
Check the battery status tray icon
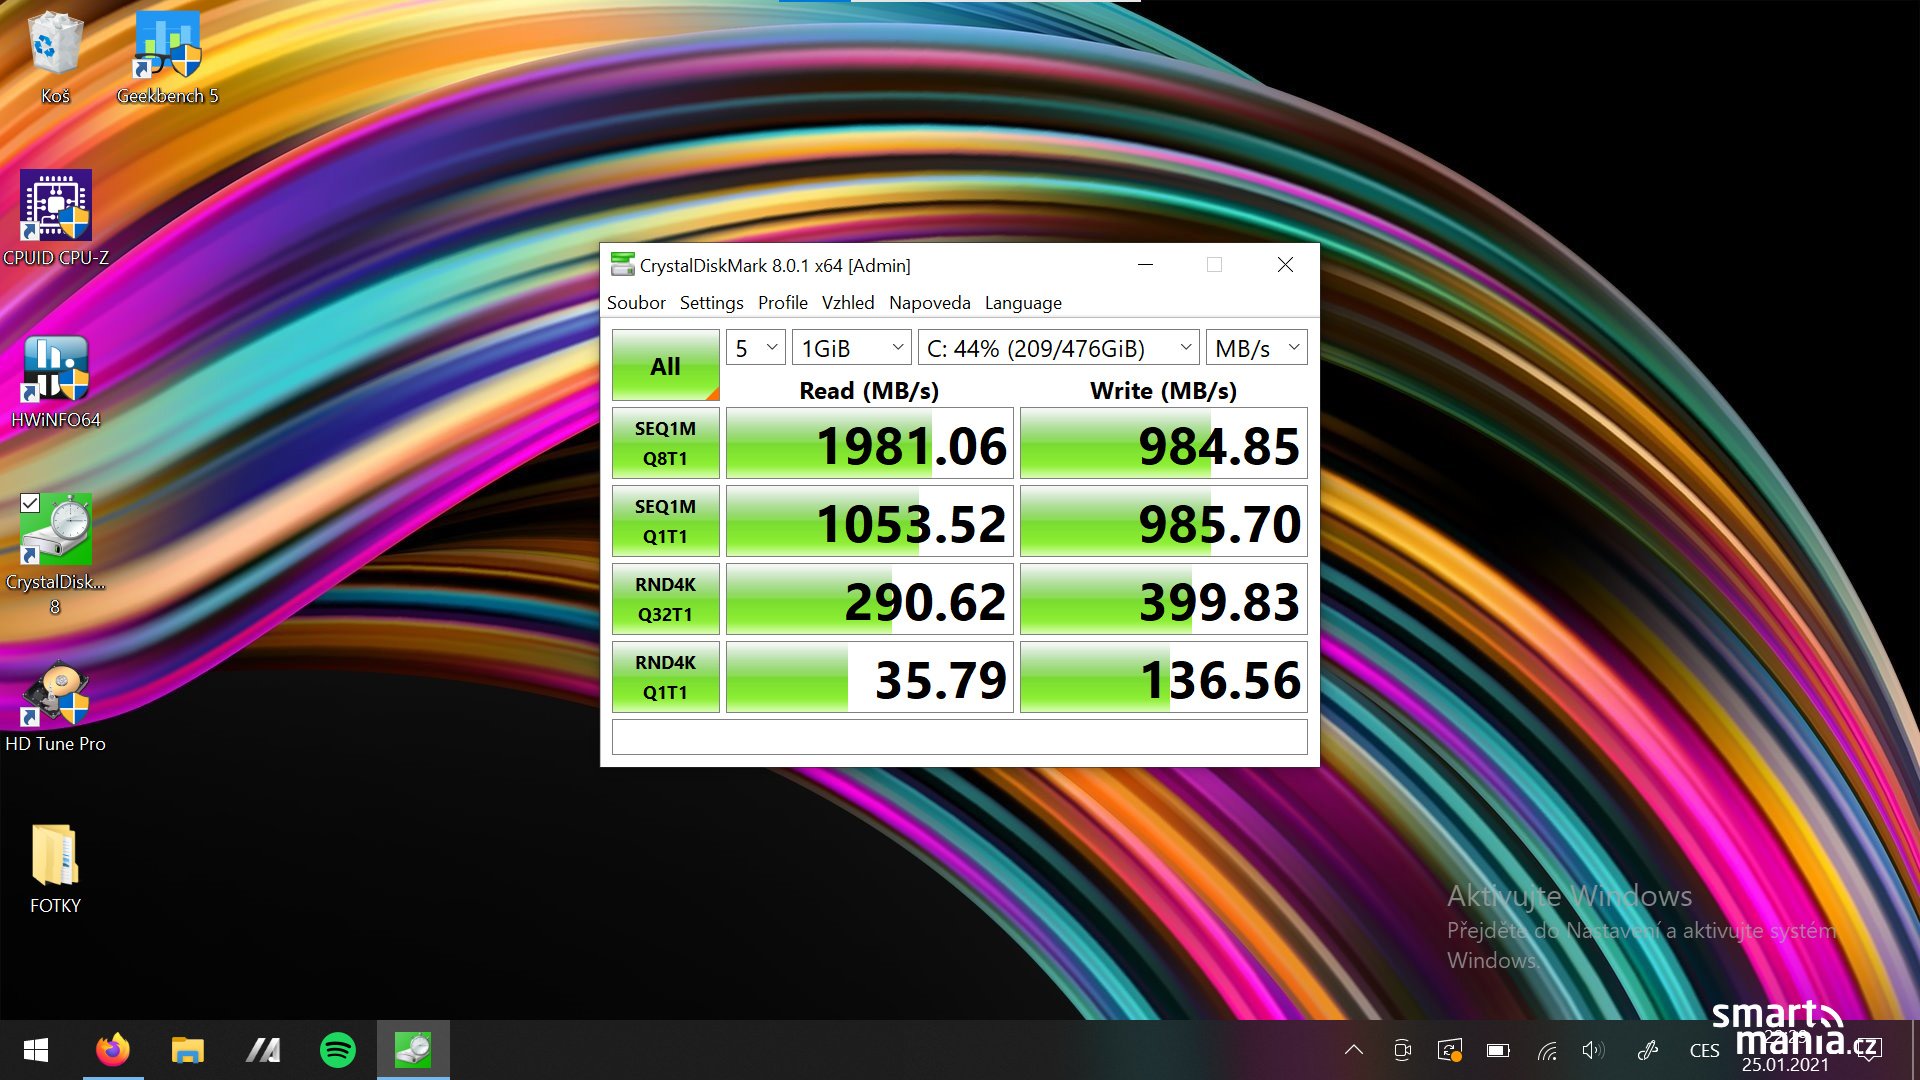pyautogui.click(x=1498, y=1050)
